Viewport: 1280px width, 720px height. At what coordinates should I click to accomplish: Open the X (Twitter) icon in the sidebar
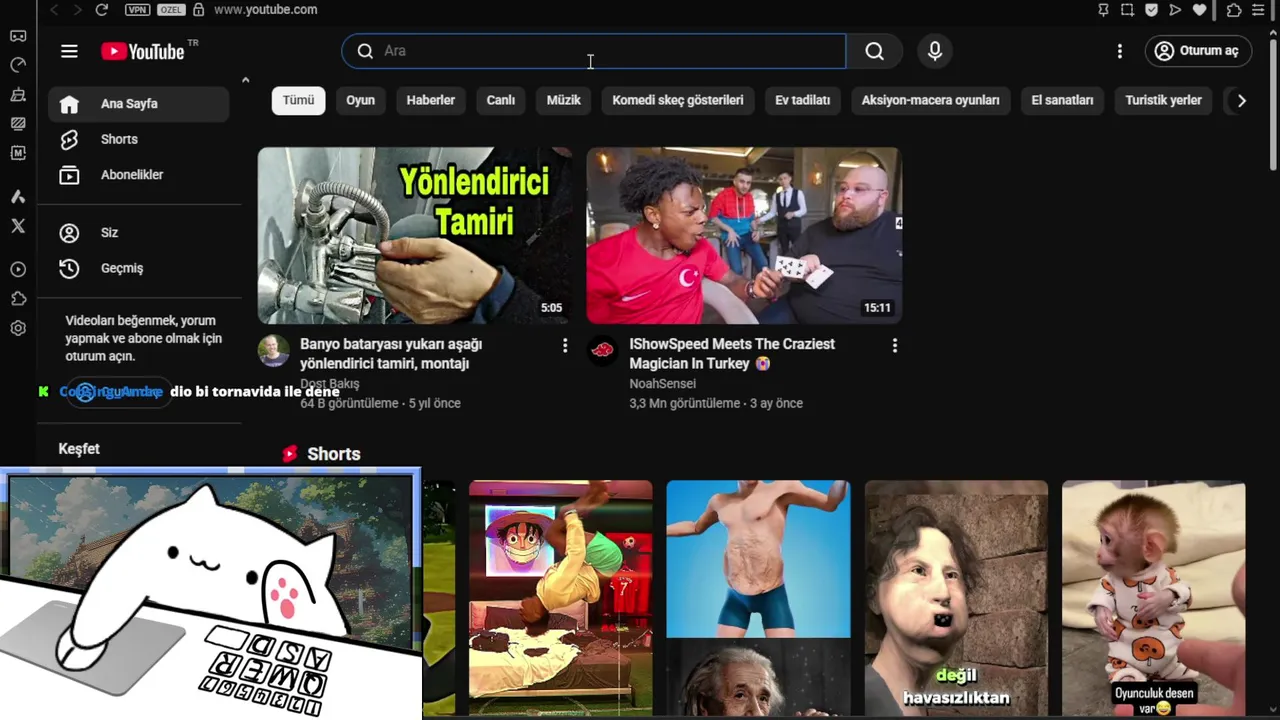18,226
